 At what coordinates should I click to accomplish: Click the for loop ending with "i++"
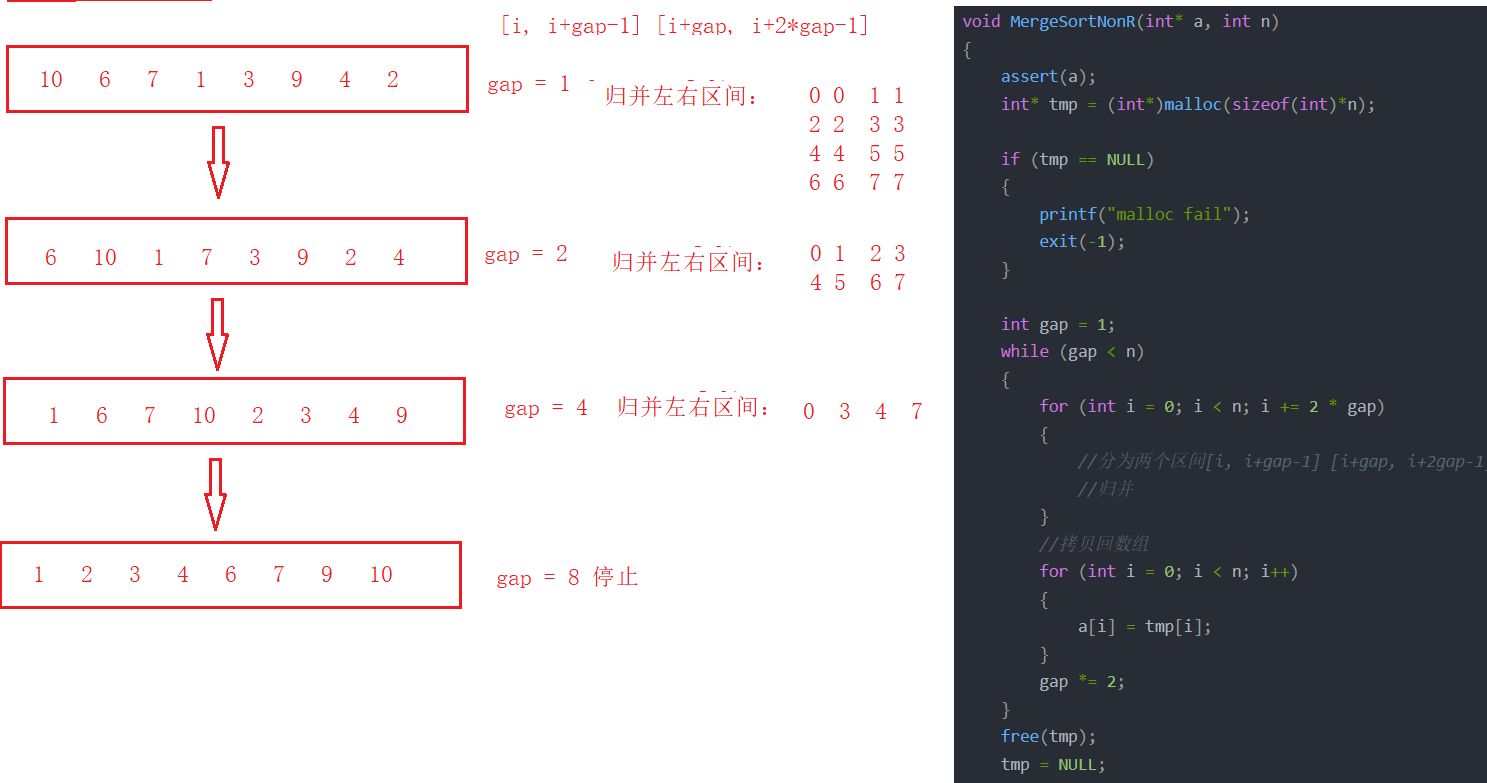pos(1168,571)
